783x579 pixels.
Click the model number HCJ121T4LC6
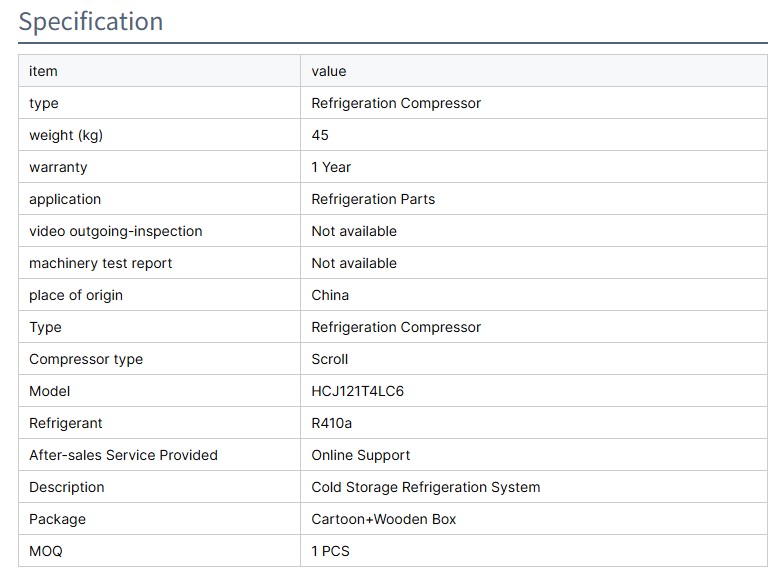pyautogui.click(x=358, y=391)
